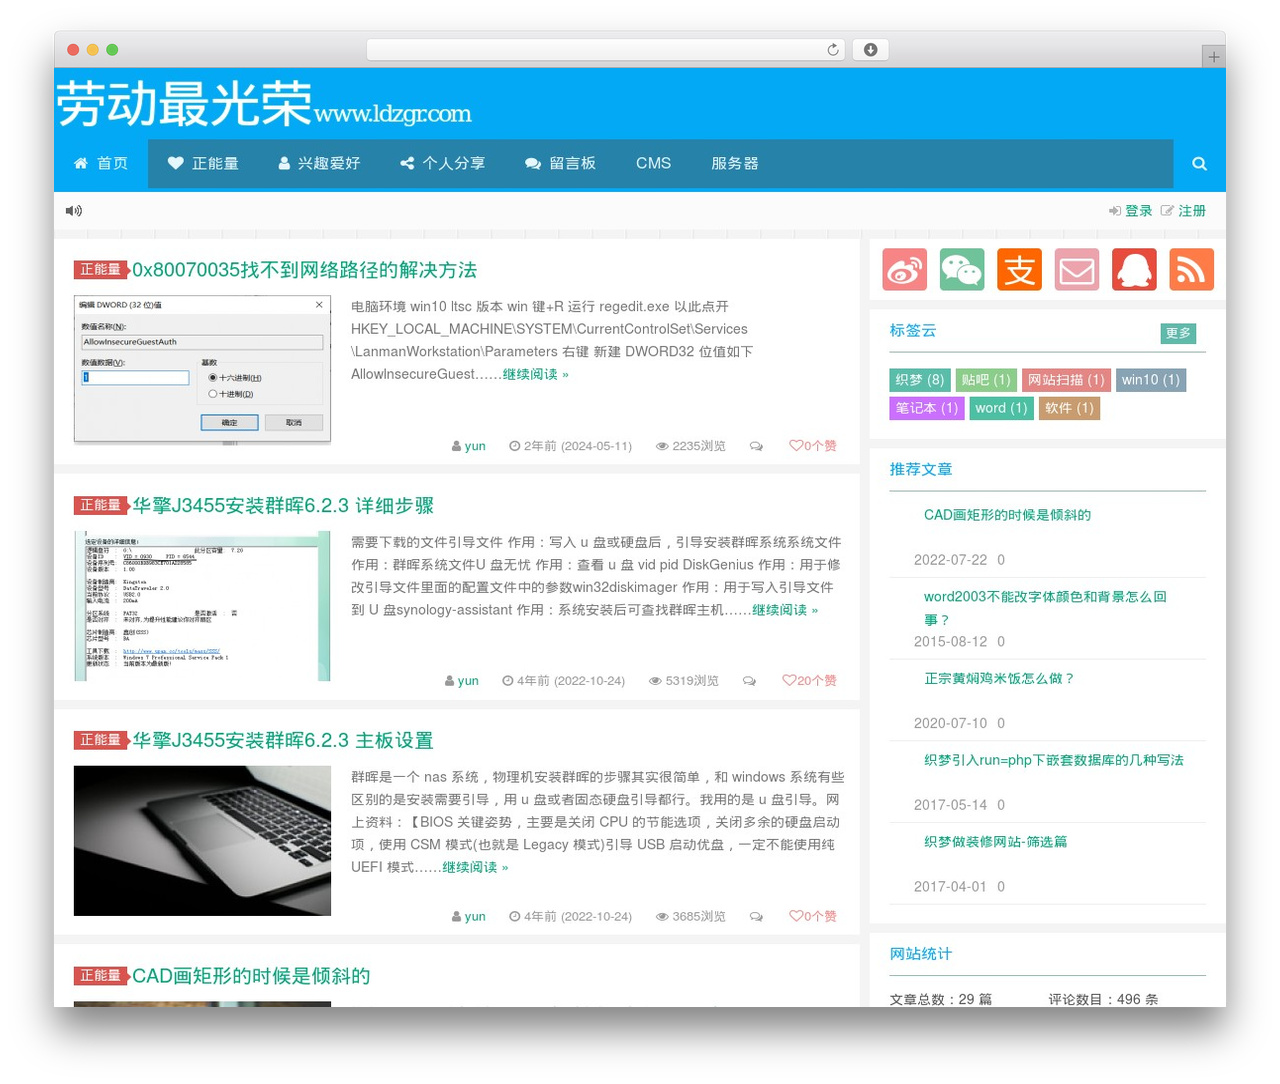This screenshot has width=1280, height=1084.
Task: Click the speaker announcement icon
Action: (x=74, y=211)
